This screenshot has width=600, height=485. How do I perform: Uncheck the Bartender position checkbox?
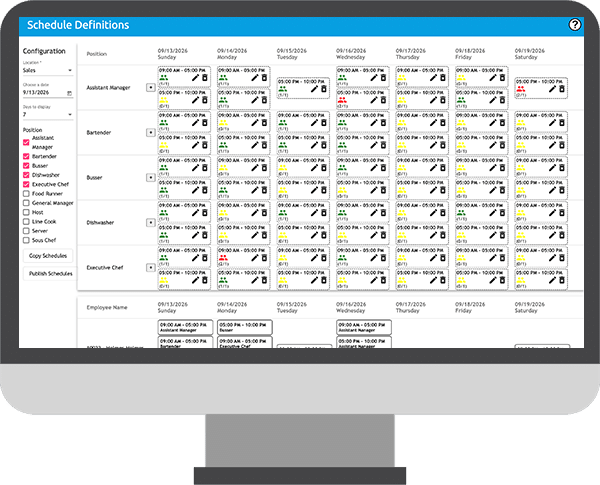point(26,156)
